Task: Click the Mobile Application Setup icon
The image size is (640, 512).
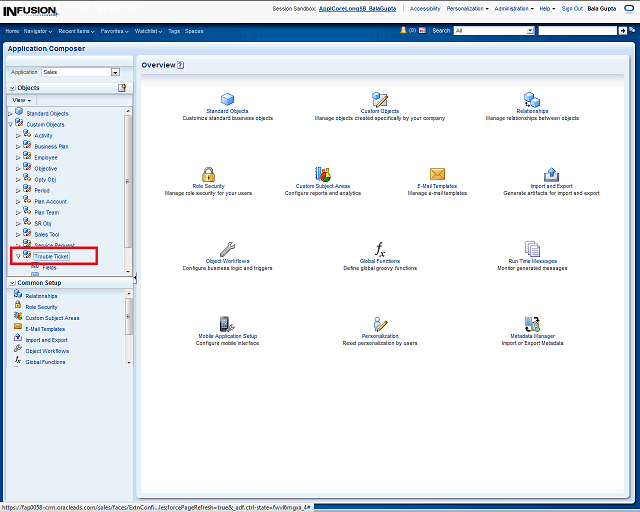Action: [227, 324]
